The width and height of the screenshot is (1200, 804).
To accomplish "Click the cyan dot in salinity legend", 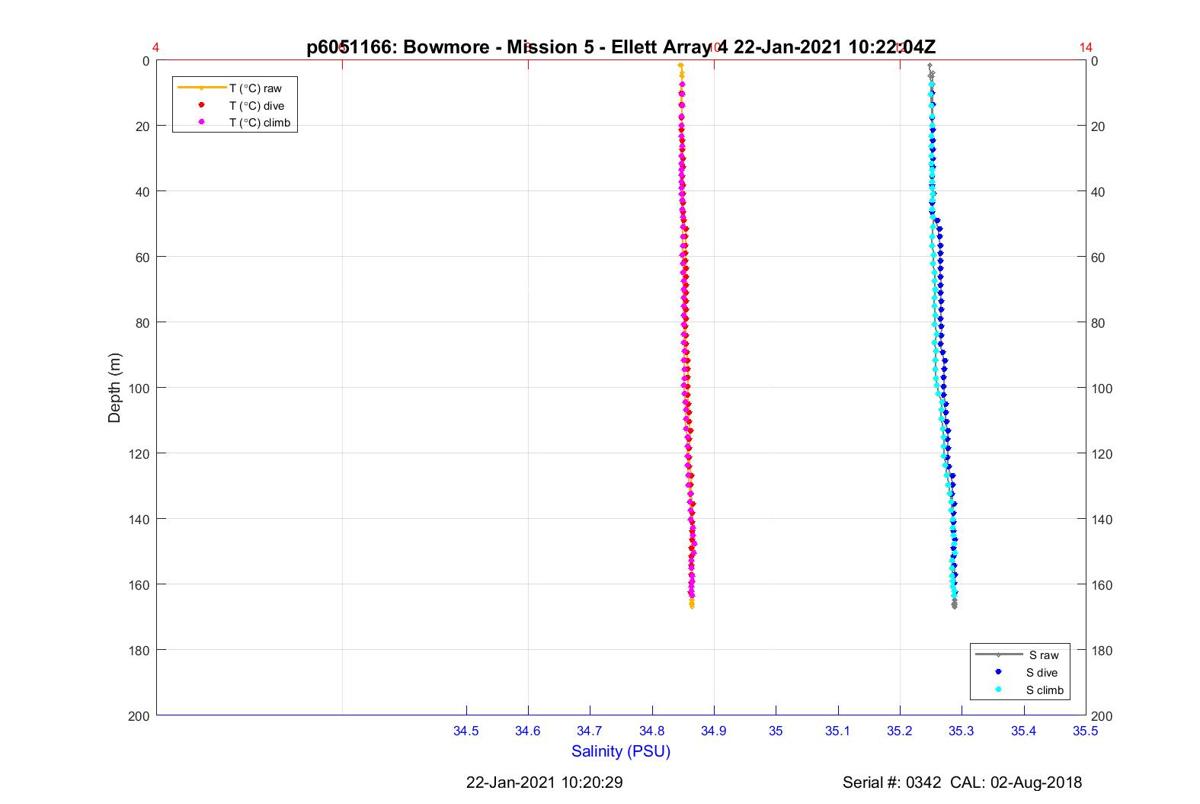I will 999,691.
